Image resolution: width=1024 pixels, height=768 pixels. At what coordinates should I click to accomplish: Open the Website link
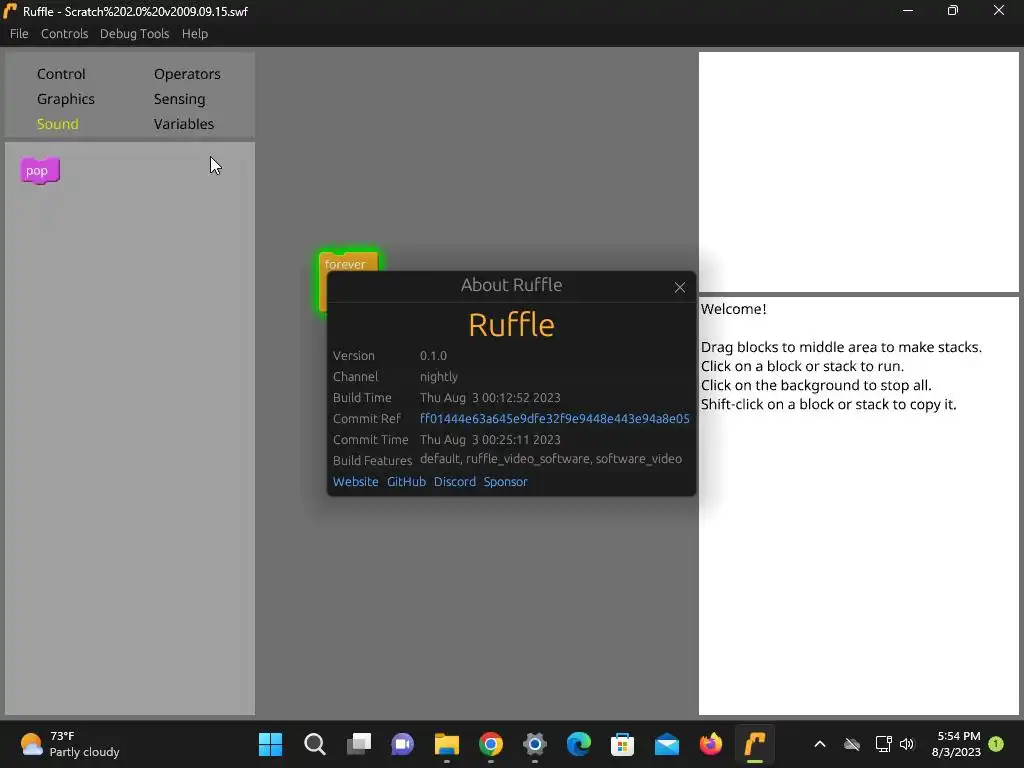[355, 481]
